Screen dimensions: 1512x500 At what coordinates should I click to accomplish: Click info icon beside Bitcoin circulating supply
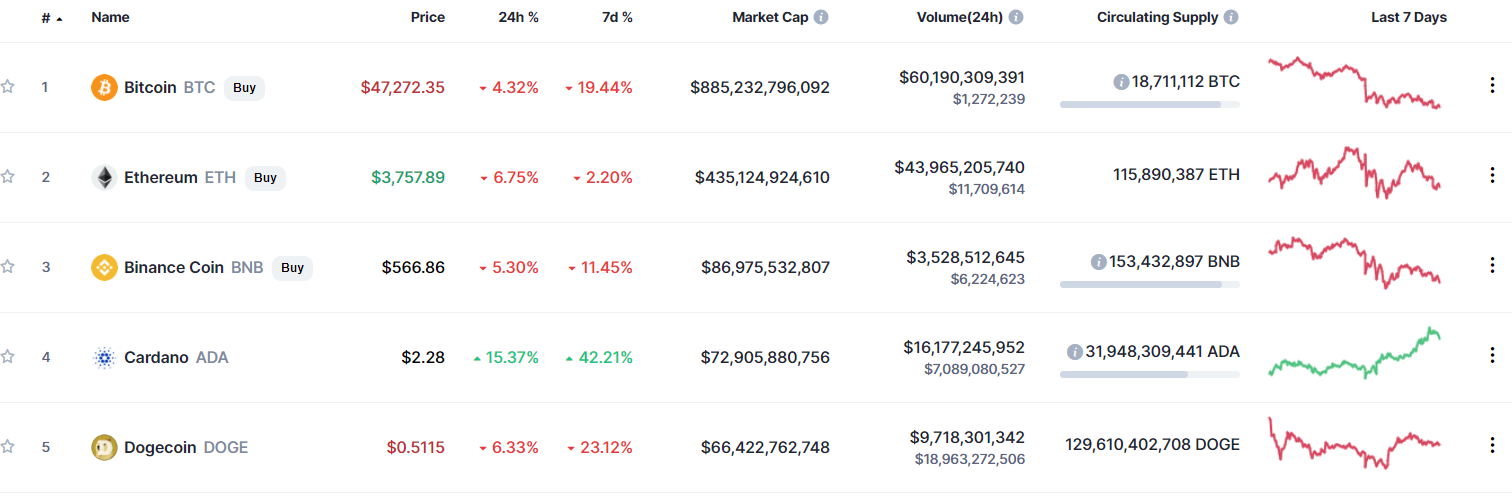point(1121,82)
